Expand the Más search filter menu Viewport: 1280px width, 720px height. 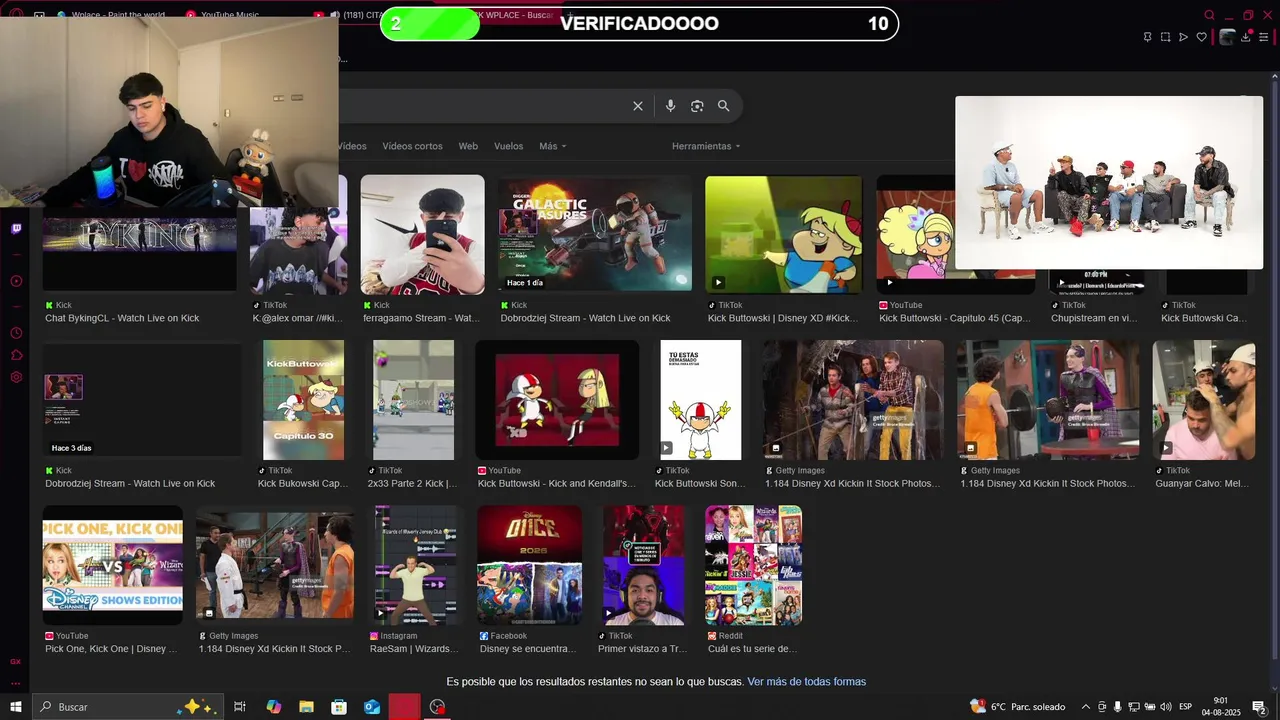coord(552,146)
